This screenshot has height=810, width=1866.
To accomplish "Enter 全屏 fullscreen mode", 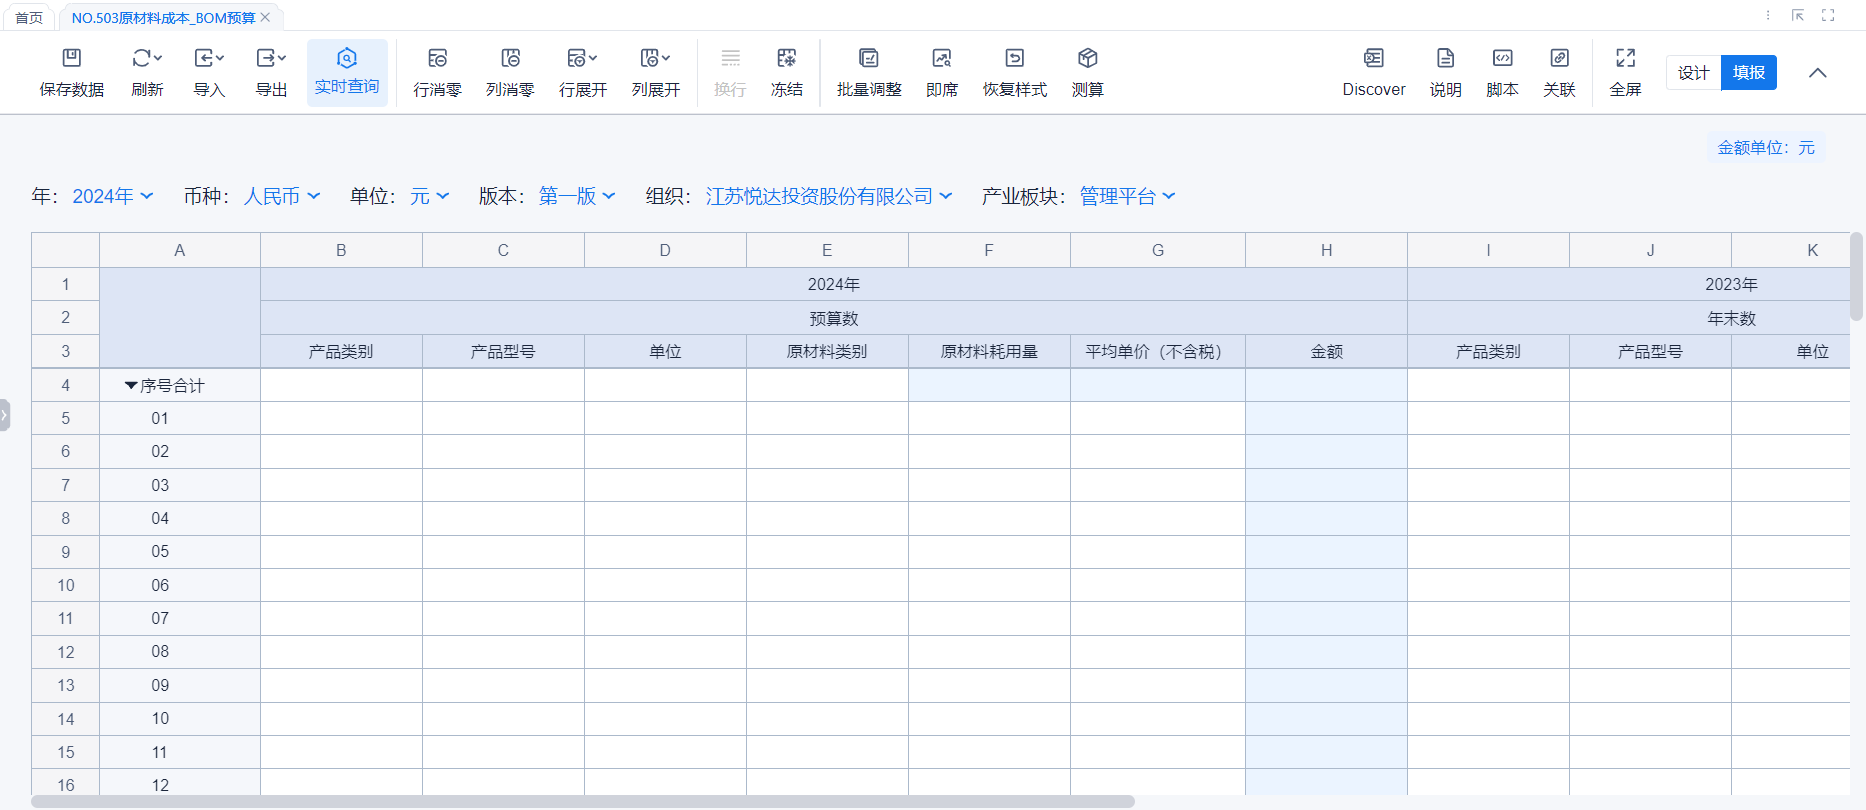I will click(1626, 59).
